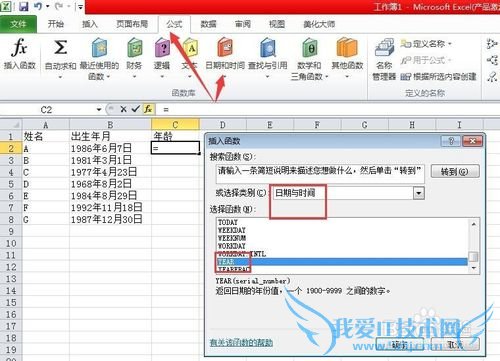Screen dimensions: 500x361
Task: Click the function list scrollbar up arrow
Action: pos(473,224)
